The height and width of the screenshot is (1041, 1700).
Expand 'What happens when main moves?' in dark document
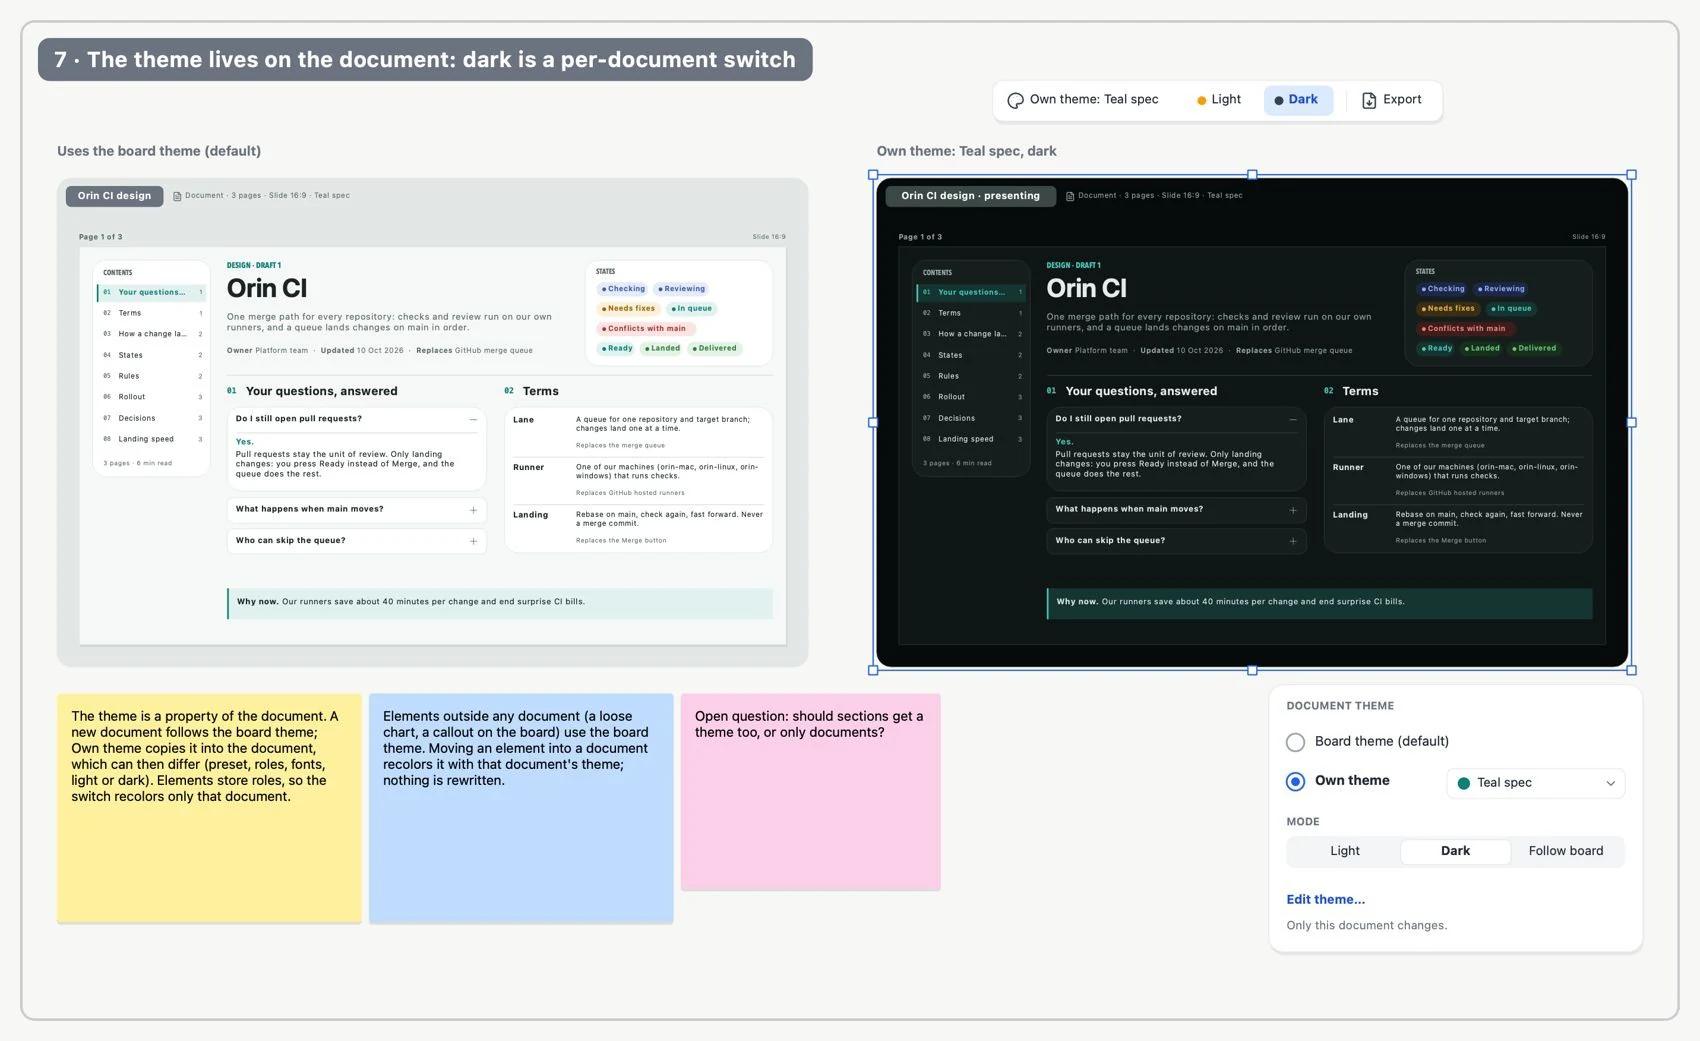[1293, 510]
